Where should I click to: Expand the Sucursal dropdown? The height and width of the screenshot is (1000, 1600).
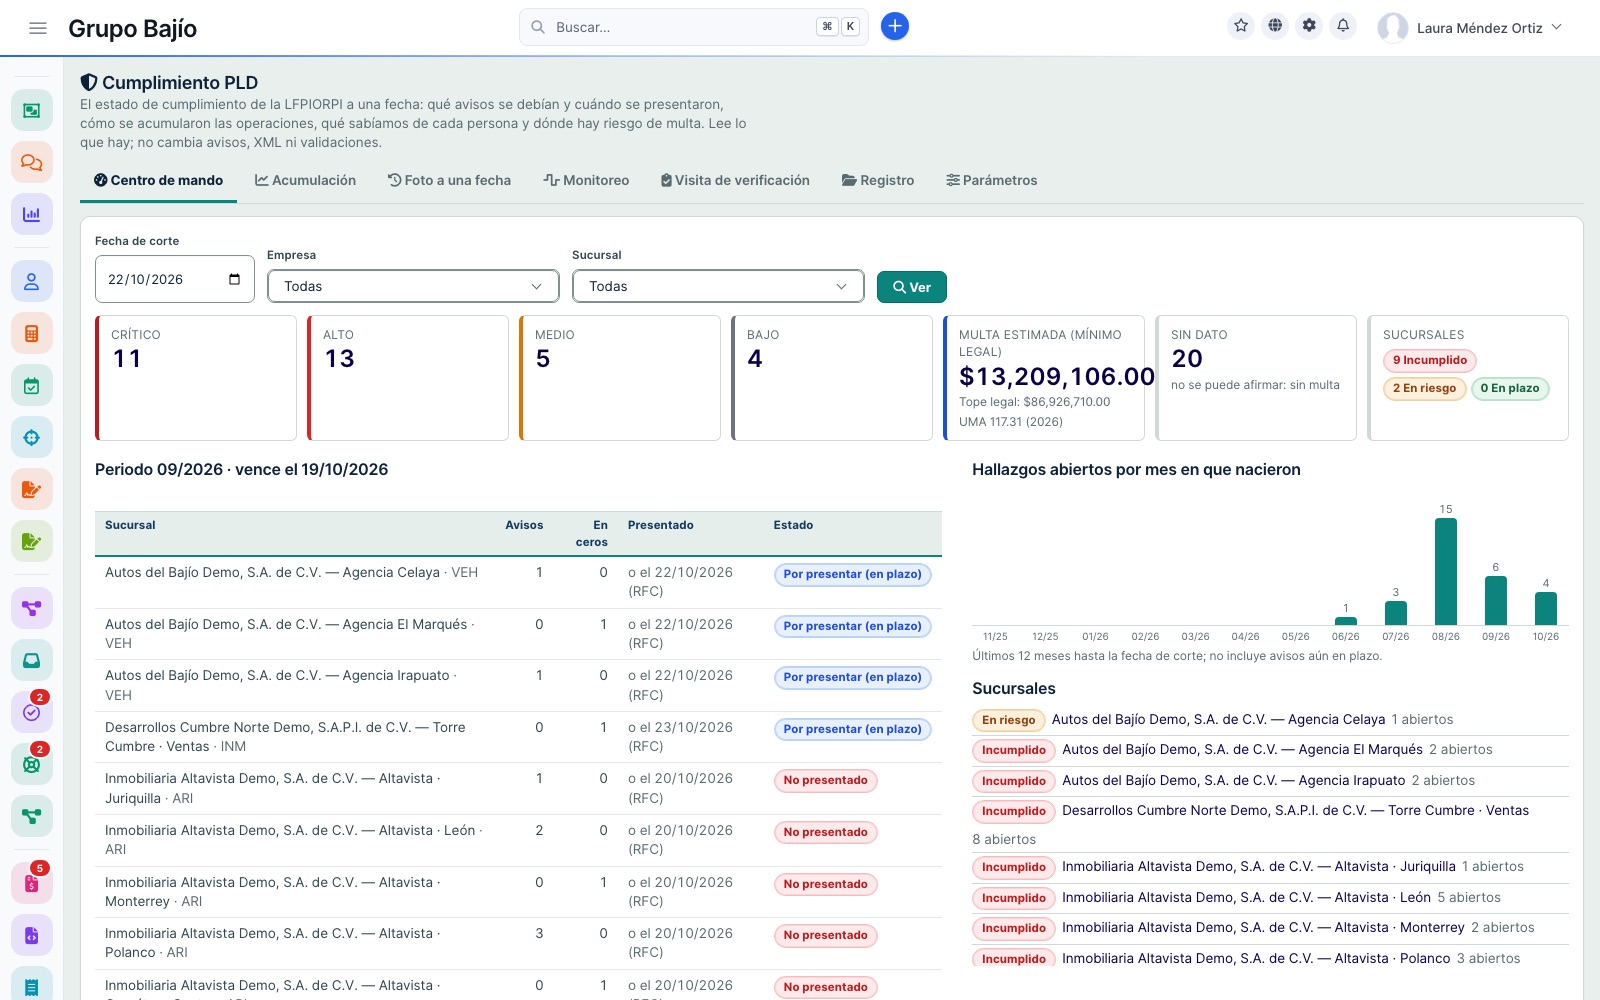(x=718, y=286)
